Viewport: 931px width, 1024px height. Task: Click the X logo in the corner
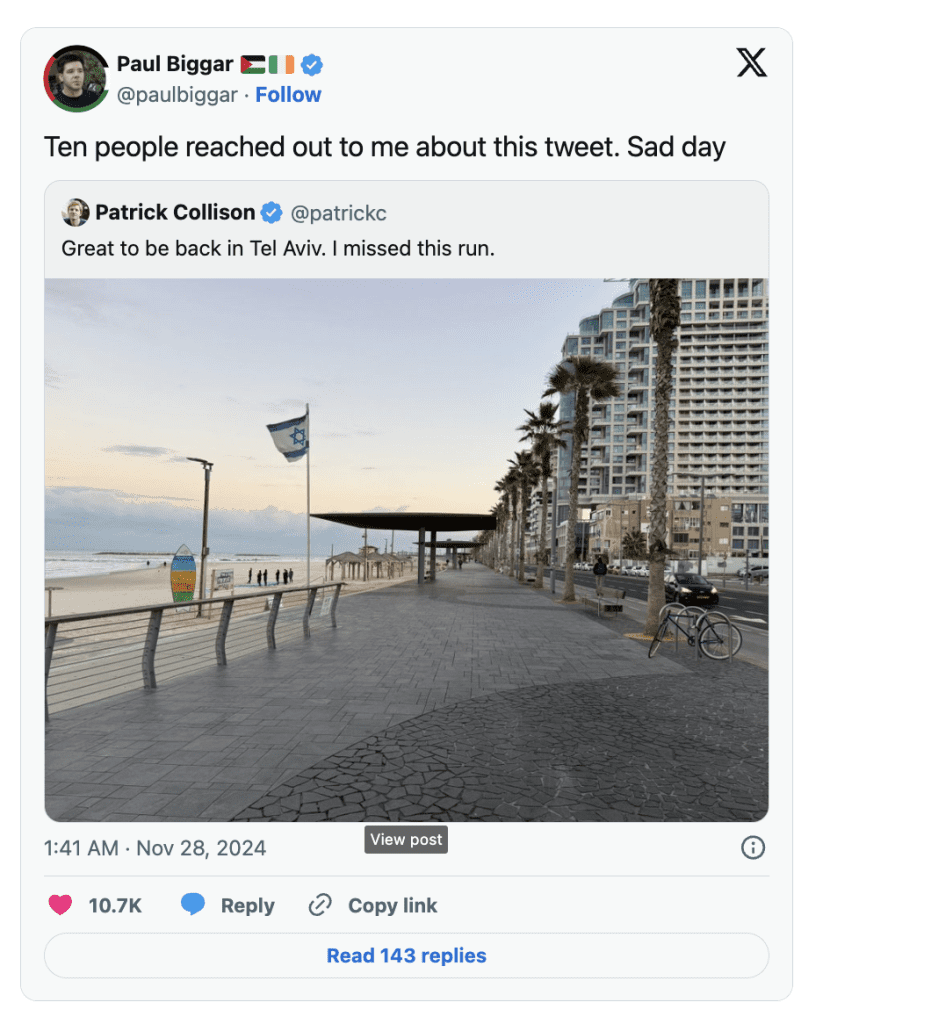(751, 62)
